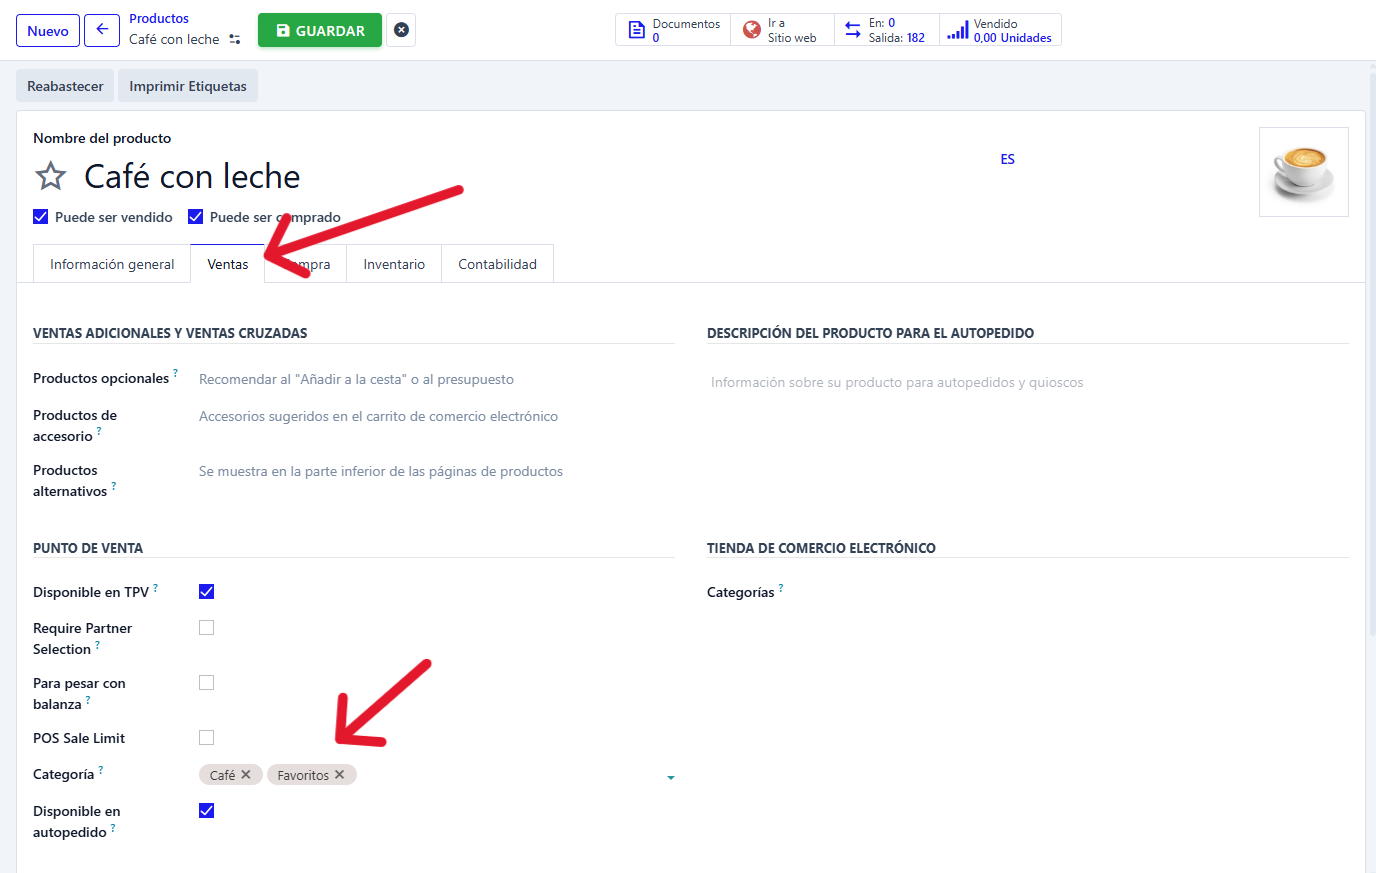The width and height of the screenshot is (1376, 873).
Task: Click the green GUARDAR button
Action: pos(320,30)
